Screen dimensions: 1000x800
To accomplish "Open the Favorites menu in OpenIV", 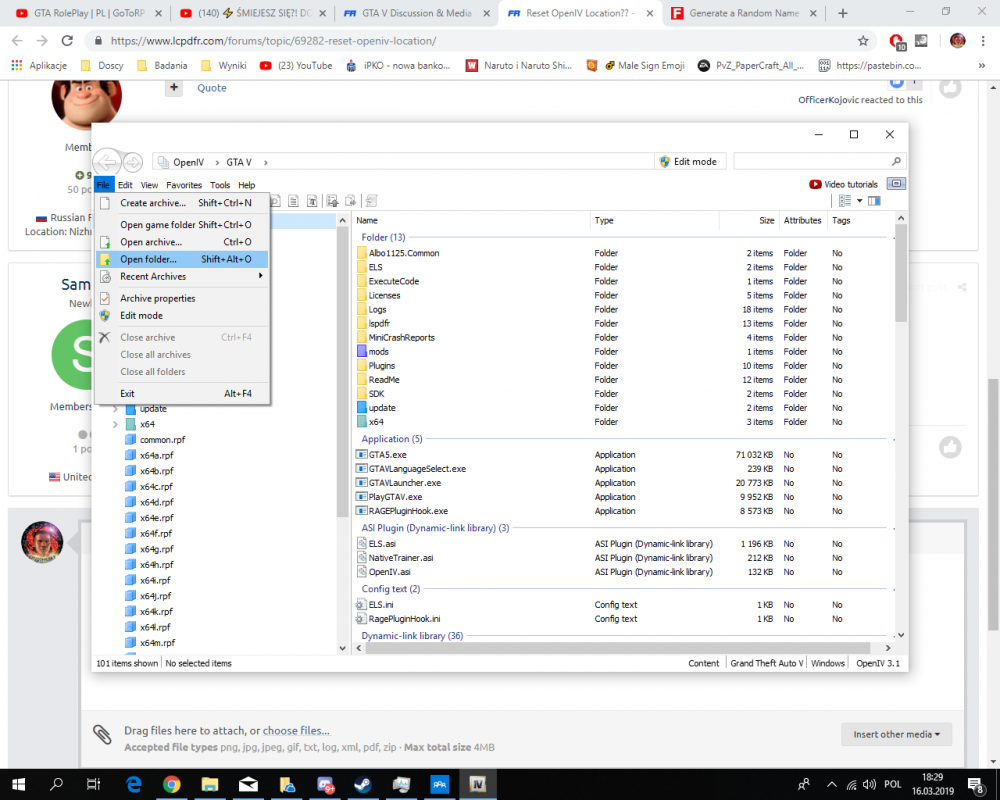I will pos(184,185).
